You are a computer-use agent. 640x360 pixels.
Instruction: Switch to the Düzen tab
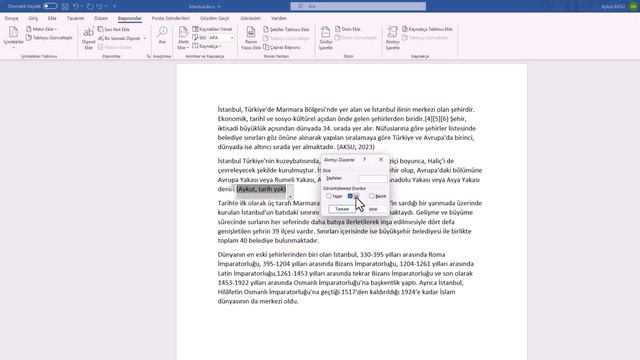[x=101, y=18]
